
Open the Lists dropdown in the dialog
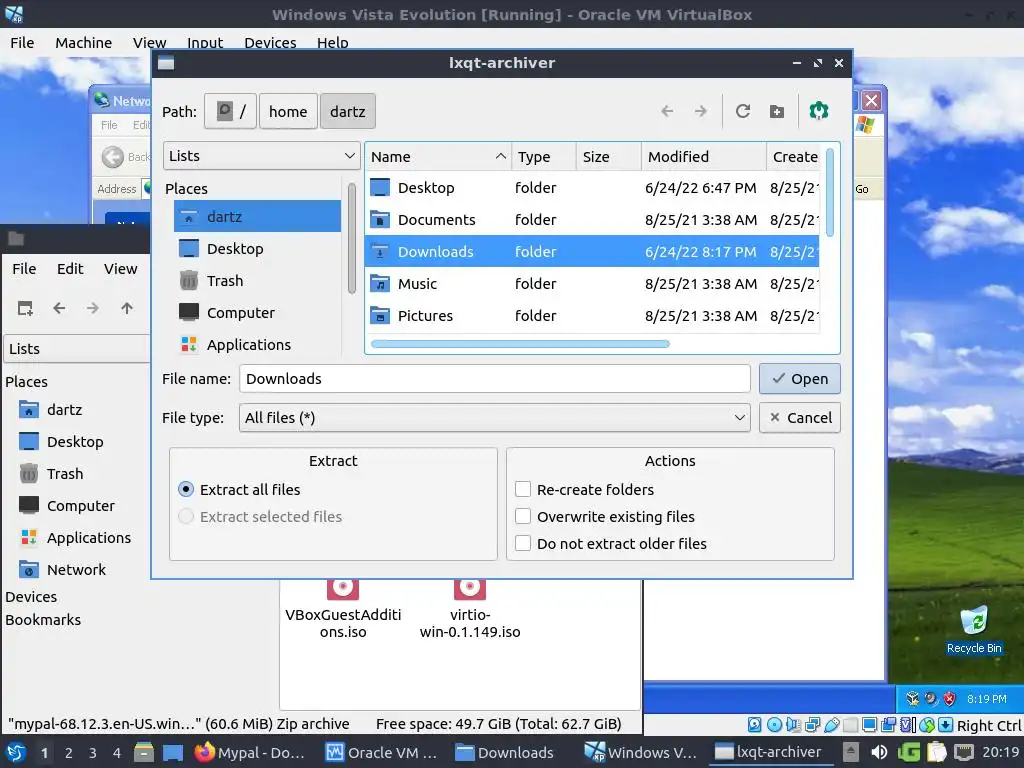click(261, 156)
